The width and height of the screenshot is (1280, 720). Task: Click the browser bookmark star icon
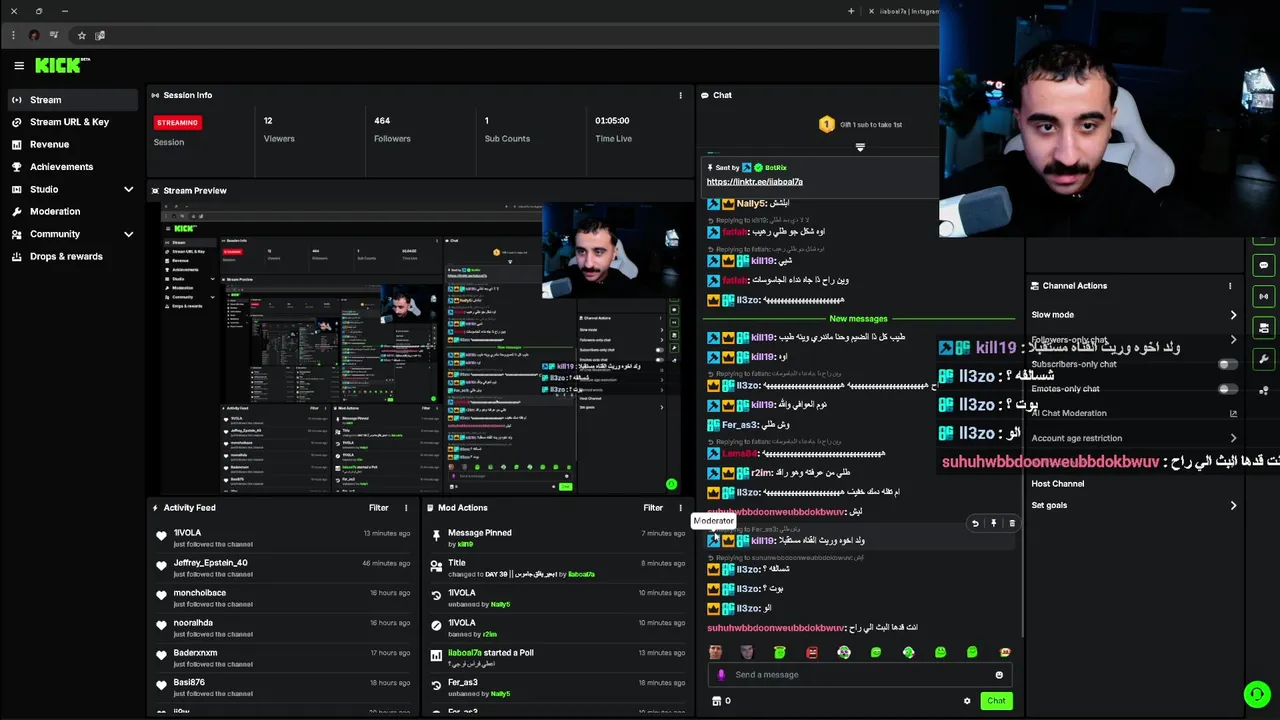pos(82,35)
